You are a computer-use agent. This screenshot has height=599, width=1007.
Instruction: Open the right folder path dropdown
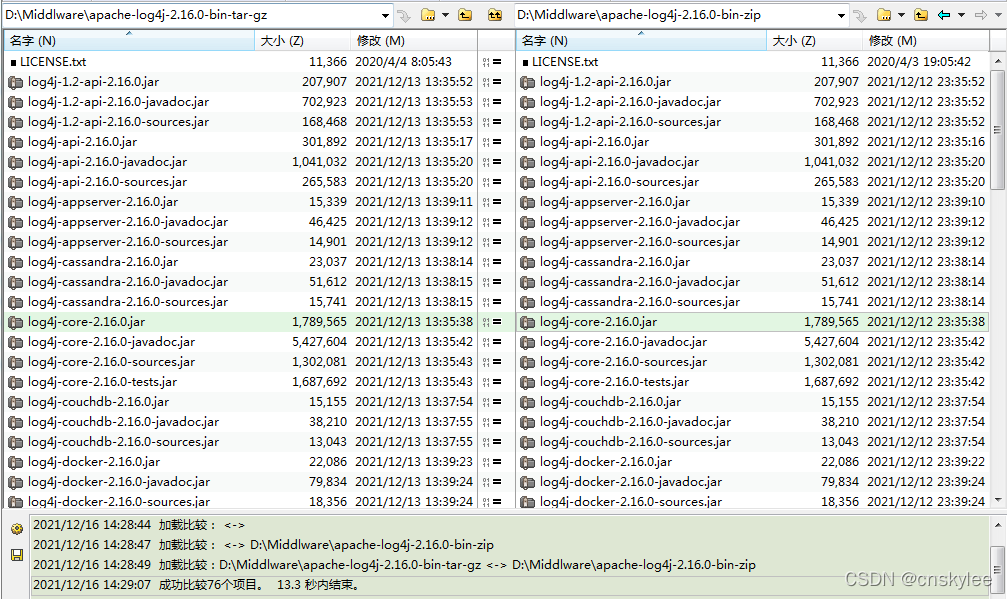click(x=841, y=15)
